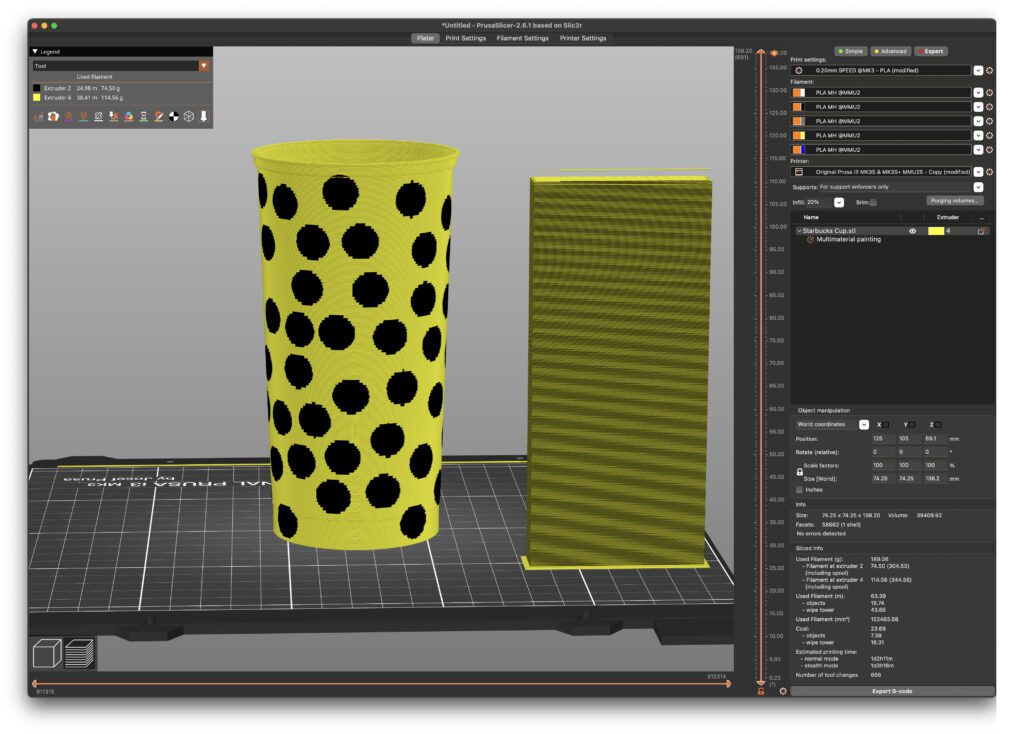The image size is (1024, 734).
Task: Click the Multimaterial painting icon in object list
Action: click(x=810, y=240)
